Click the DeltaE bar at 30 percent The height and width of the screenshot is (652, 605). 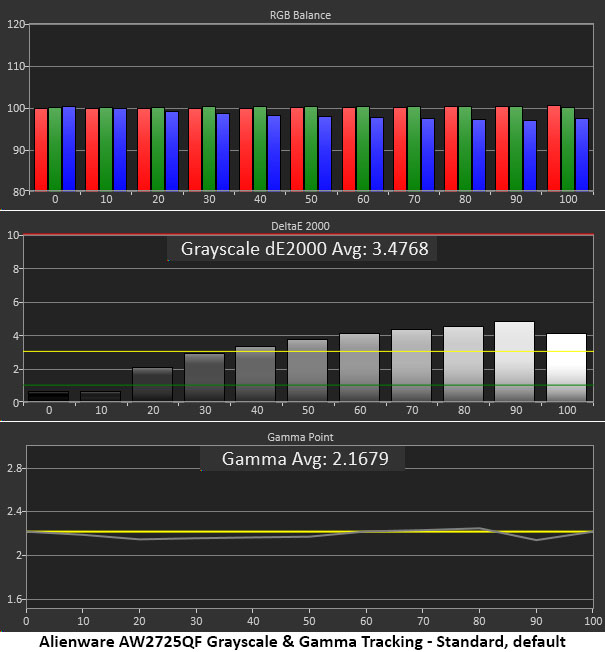click(x=204, y=377)
